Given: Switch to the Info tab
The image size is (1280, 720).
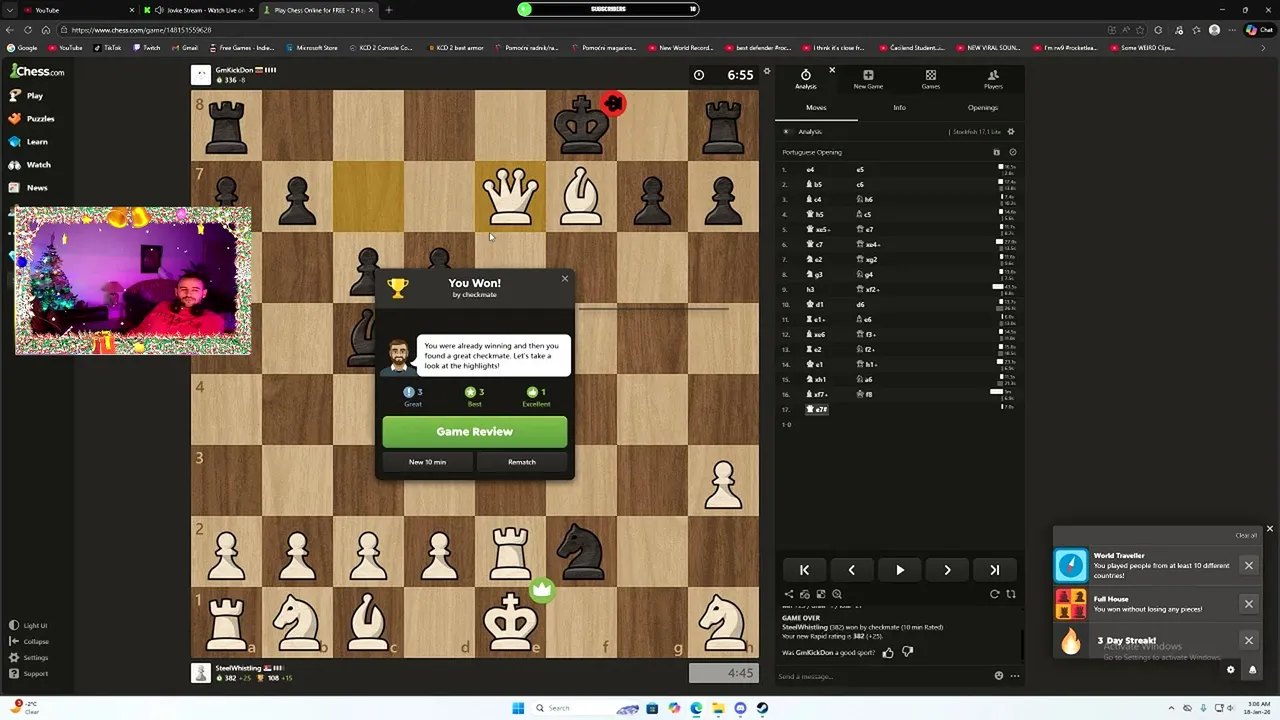Looking at the screenshot, I should click(x=899, y=108).
